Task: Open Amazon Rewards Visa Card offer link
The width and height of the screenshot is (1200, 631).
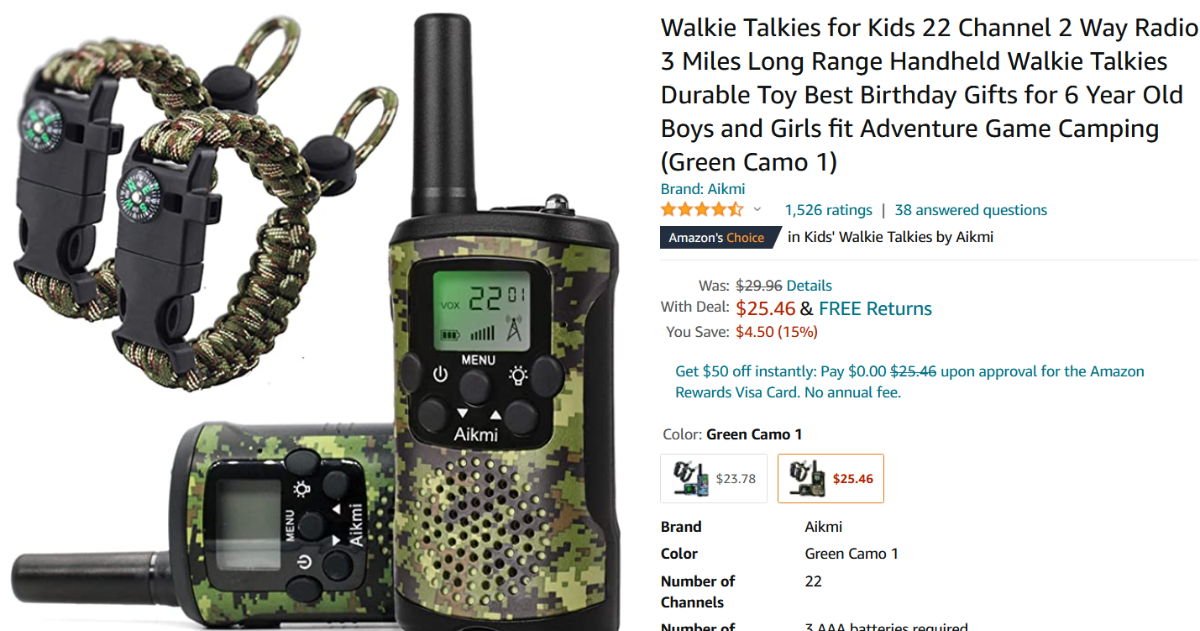Action: pos(910,382)
